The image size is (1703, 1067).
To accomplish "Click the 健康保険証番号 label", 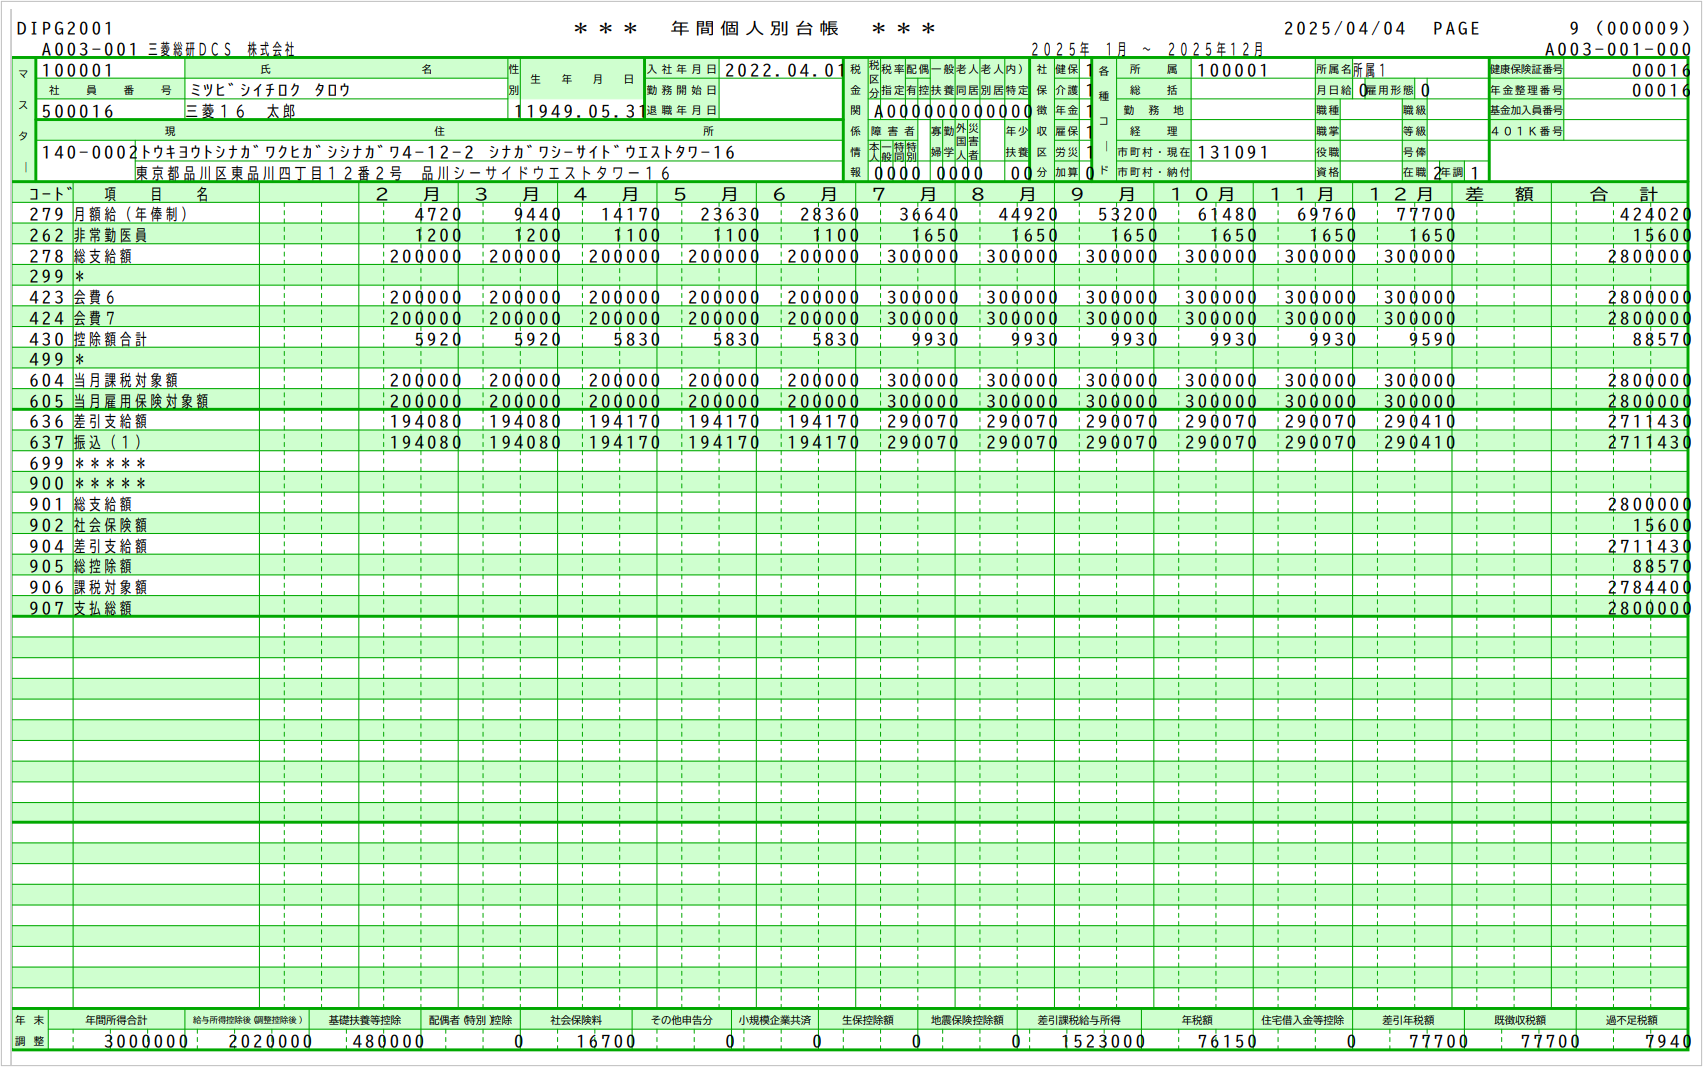I will [x=1526, y=69].
